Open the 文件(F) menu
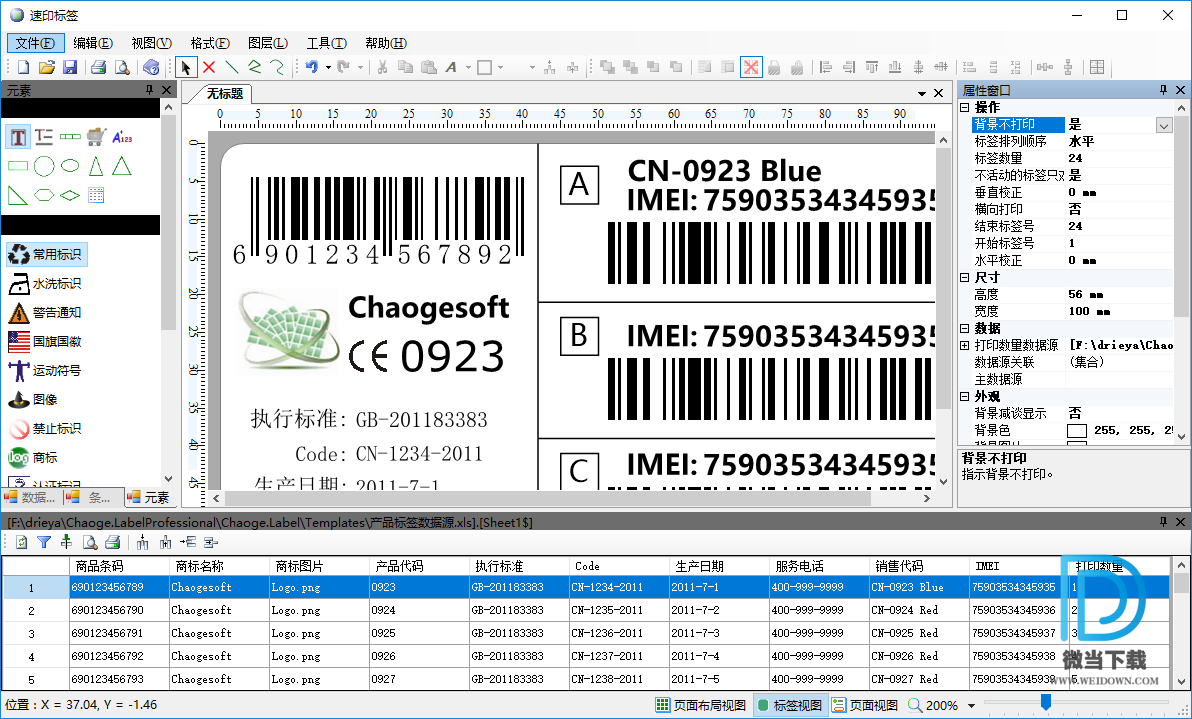The height and width of the screenshot is (719, 1192). tap(36, 43)
